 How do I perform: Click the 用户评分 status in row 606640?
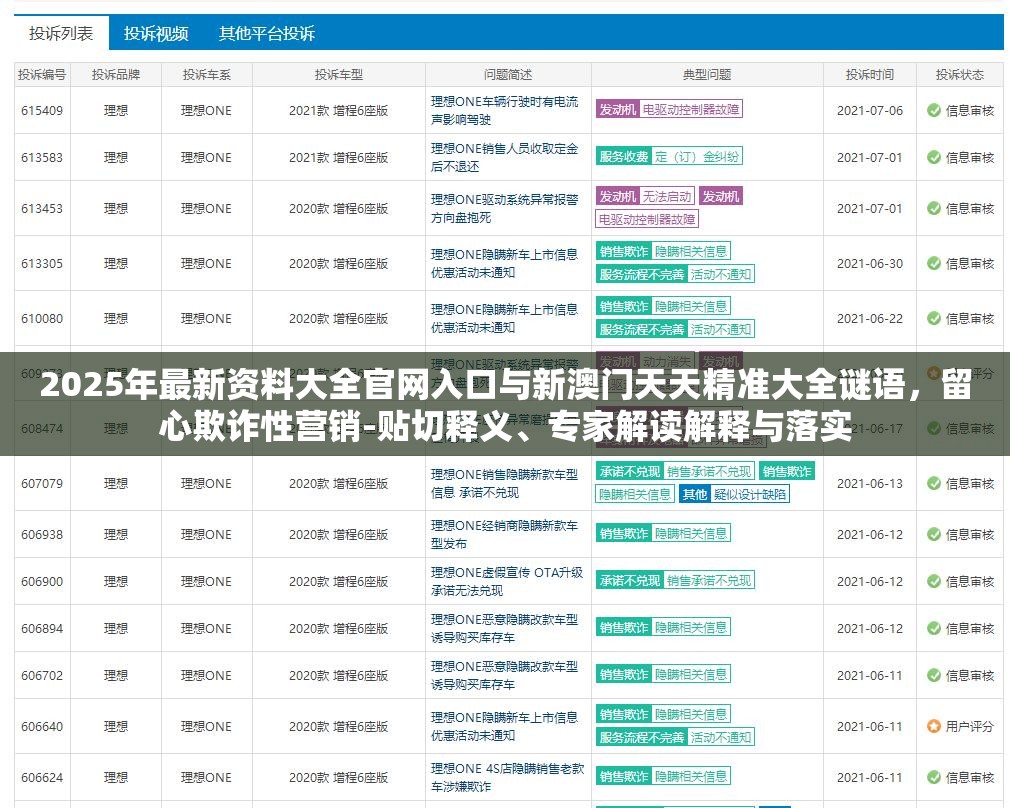point(969,726)
